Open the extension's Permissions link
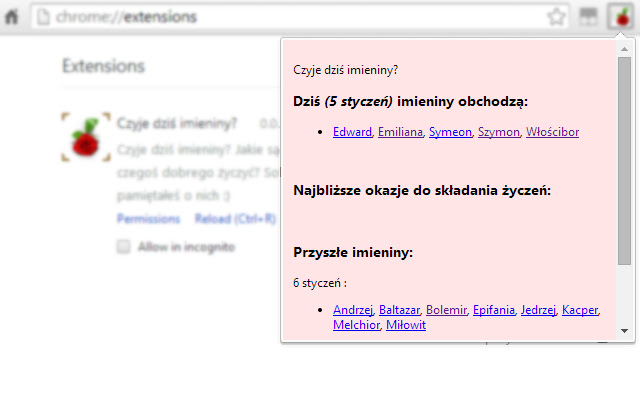The height and width of the screenshot is (400, 640). coord(149,219)
